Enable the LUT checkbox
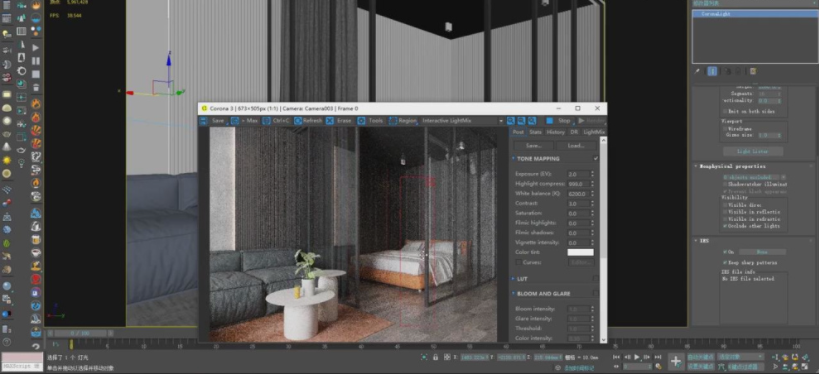Image resolution: width=819 pixels, height=374 pixels. [596, 279]
